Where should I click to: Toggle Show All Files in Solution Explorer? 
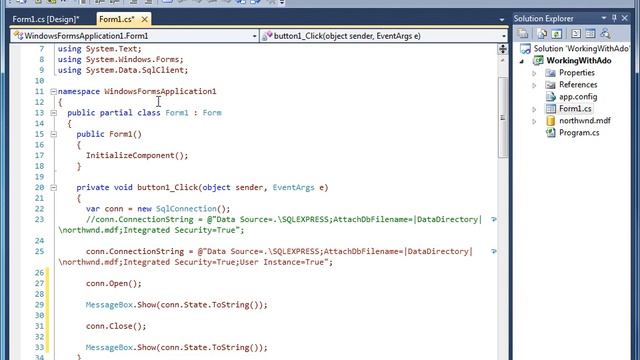(x=542, y=34)
